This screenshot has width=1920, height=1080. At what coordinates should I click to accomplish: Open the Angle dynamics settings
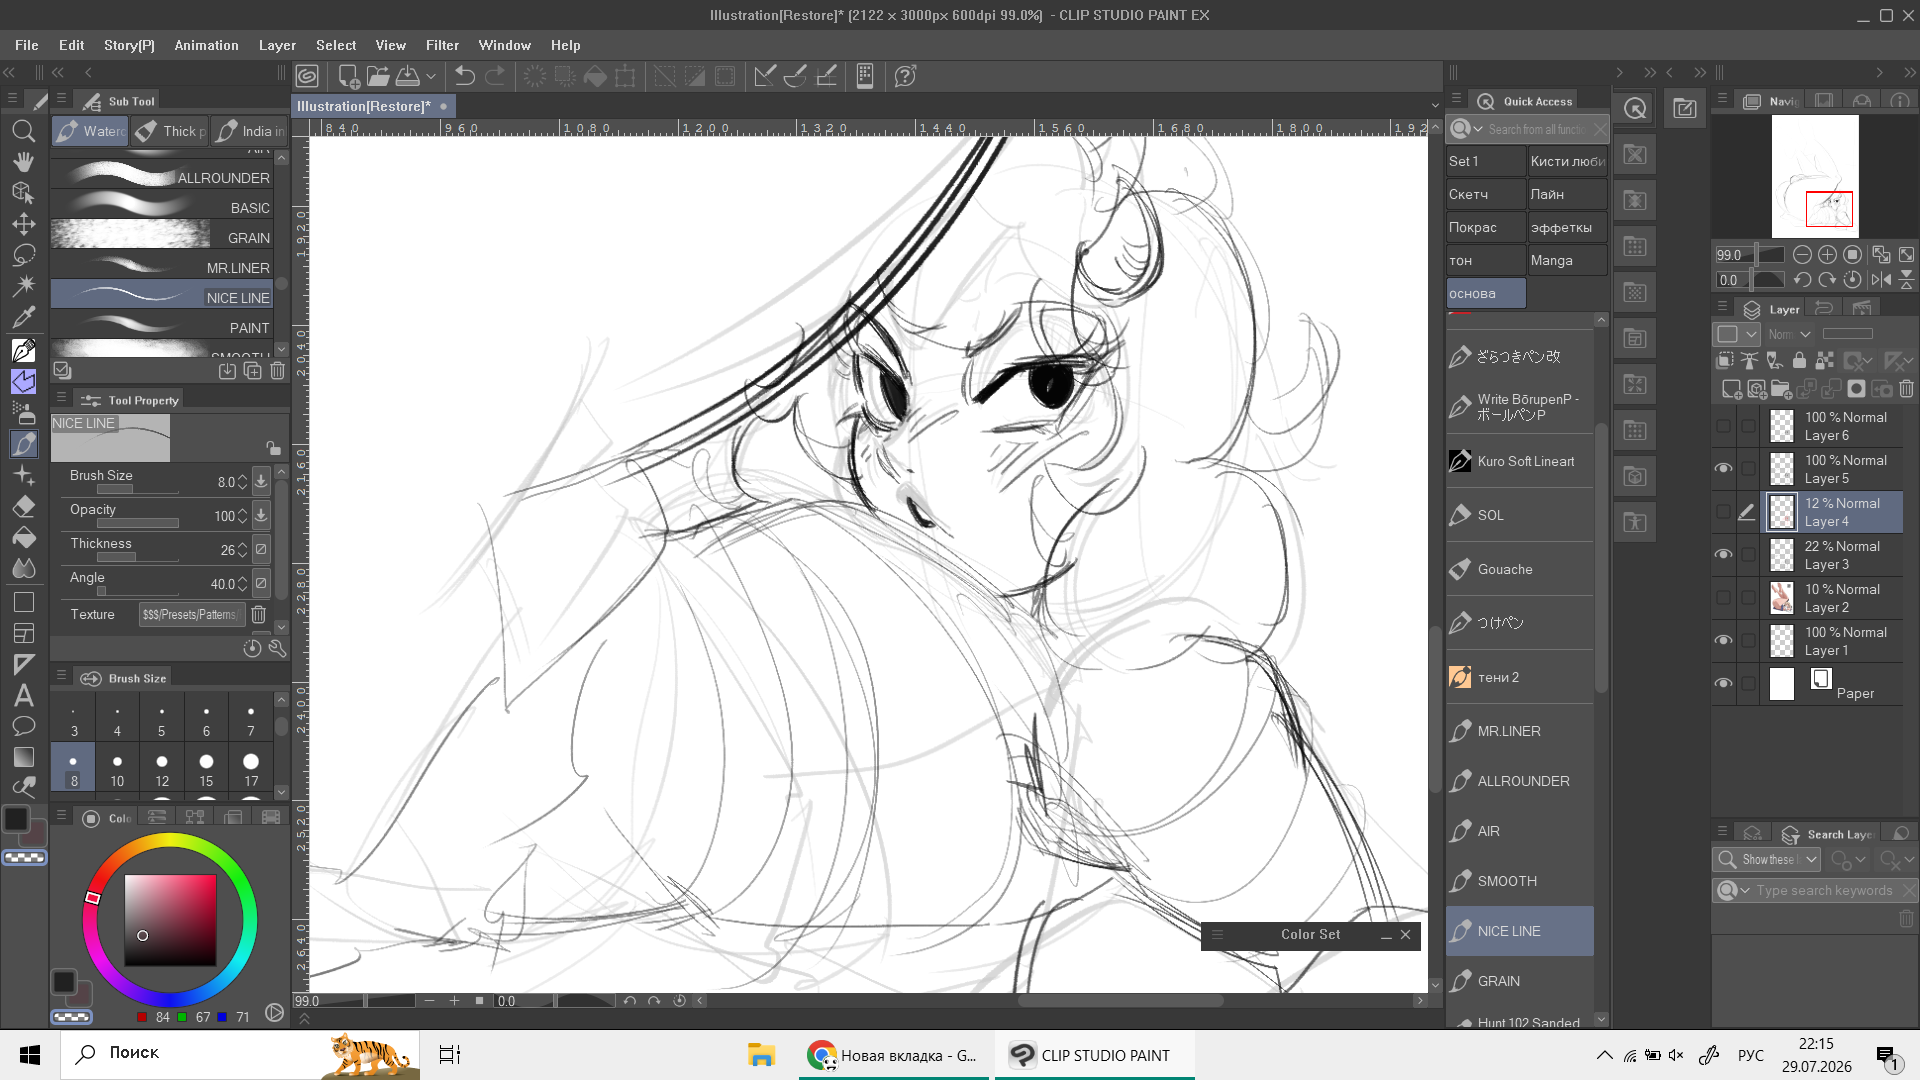[x=261, y=584]
